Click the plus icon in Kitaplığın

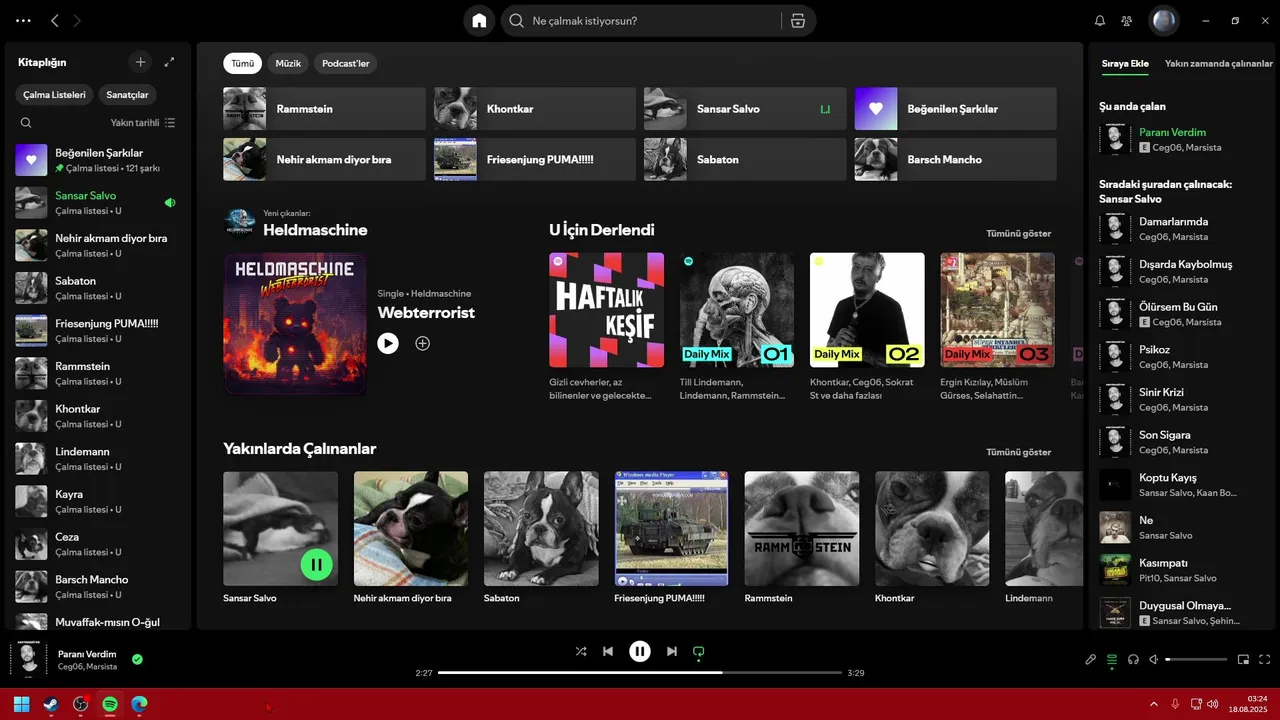[x=140, y=62]
